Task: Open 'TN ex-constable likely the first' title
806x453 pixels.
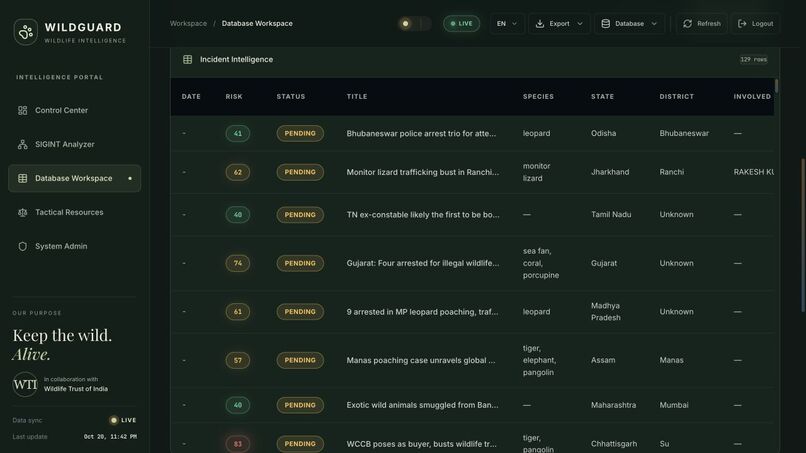Action: (423, 214)
